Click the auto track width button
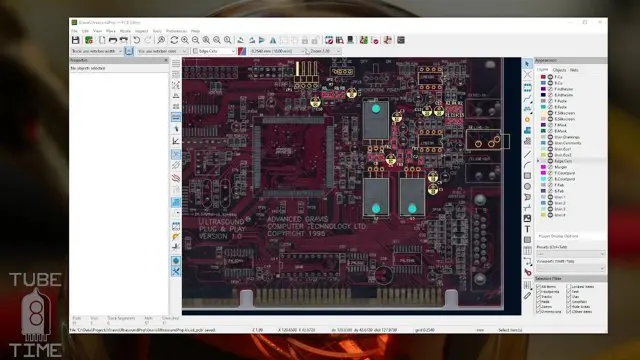 [129, 51]
